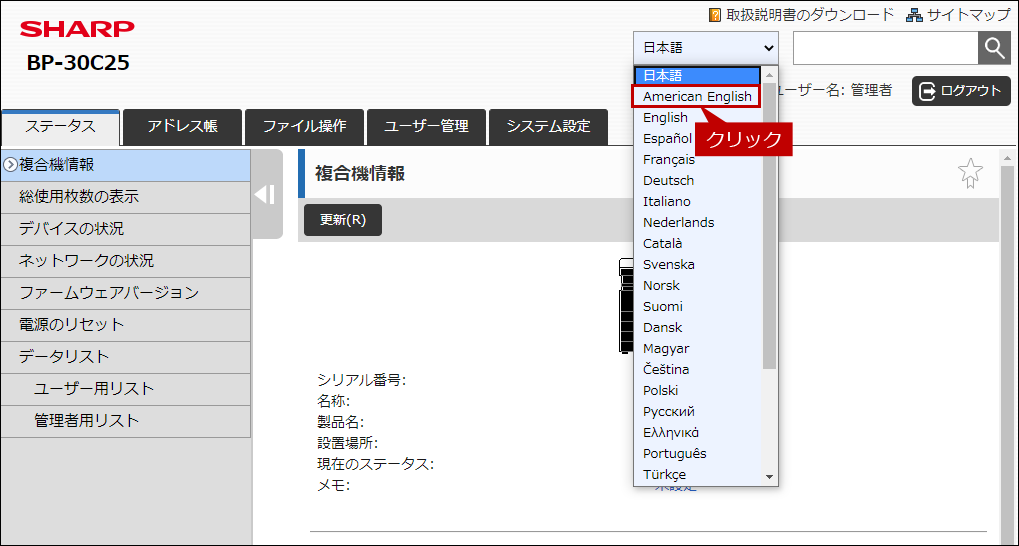
Task: Select highlighted 日本語 list option
Action: pyautogui.click(x=697, y=75)
